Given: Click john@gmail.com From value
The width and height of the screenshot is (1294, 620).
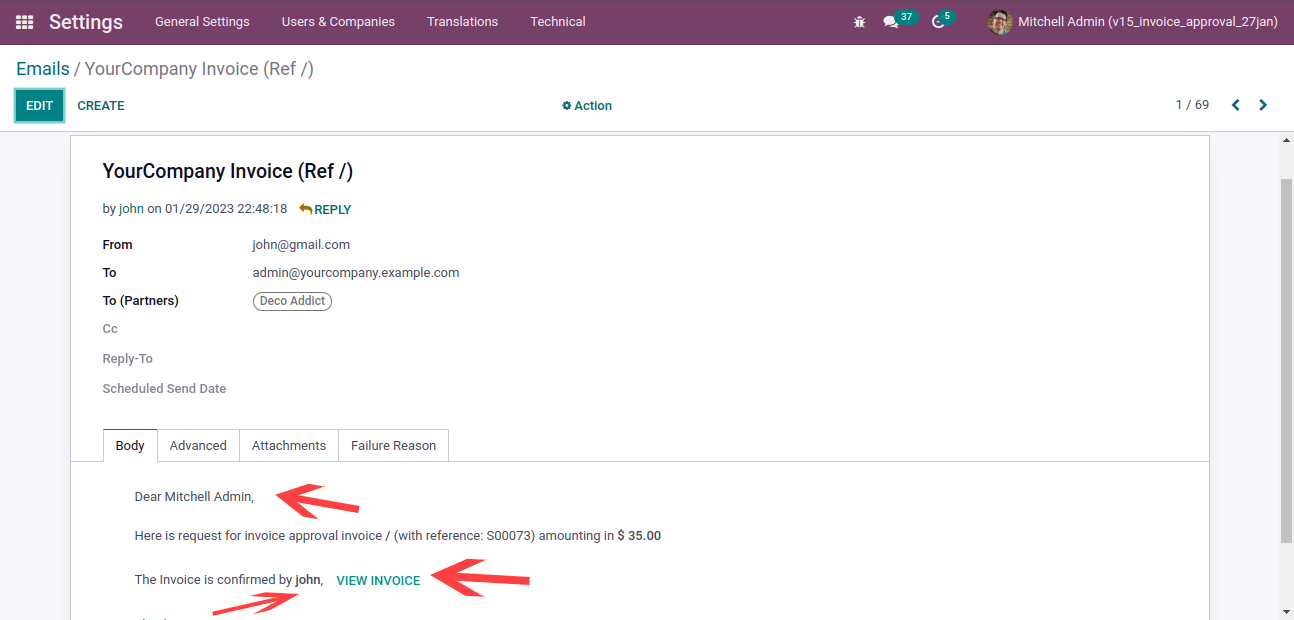Looking at the screenshot, I should pos(301,245).
